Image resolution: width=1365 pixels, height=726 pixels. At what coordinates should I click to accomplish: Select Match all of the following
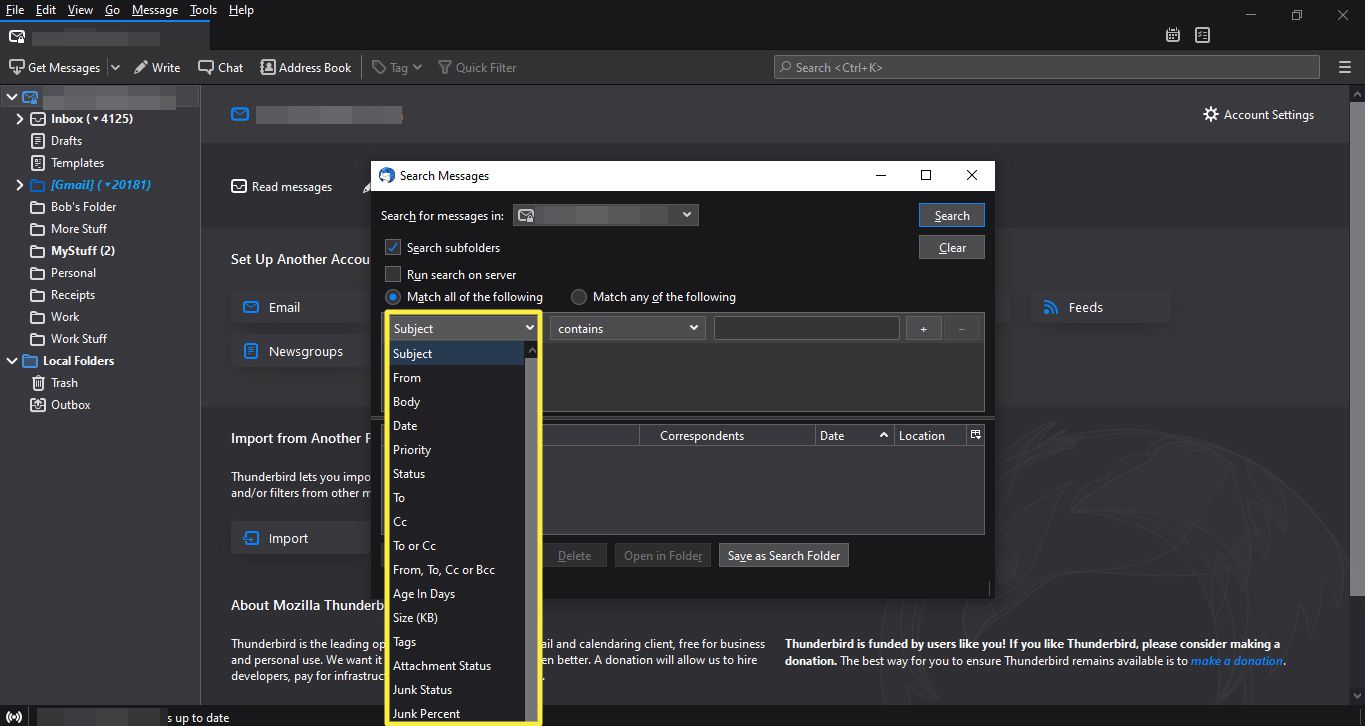pyautogui.click(x=392, y=297)
